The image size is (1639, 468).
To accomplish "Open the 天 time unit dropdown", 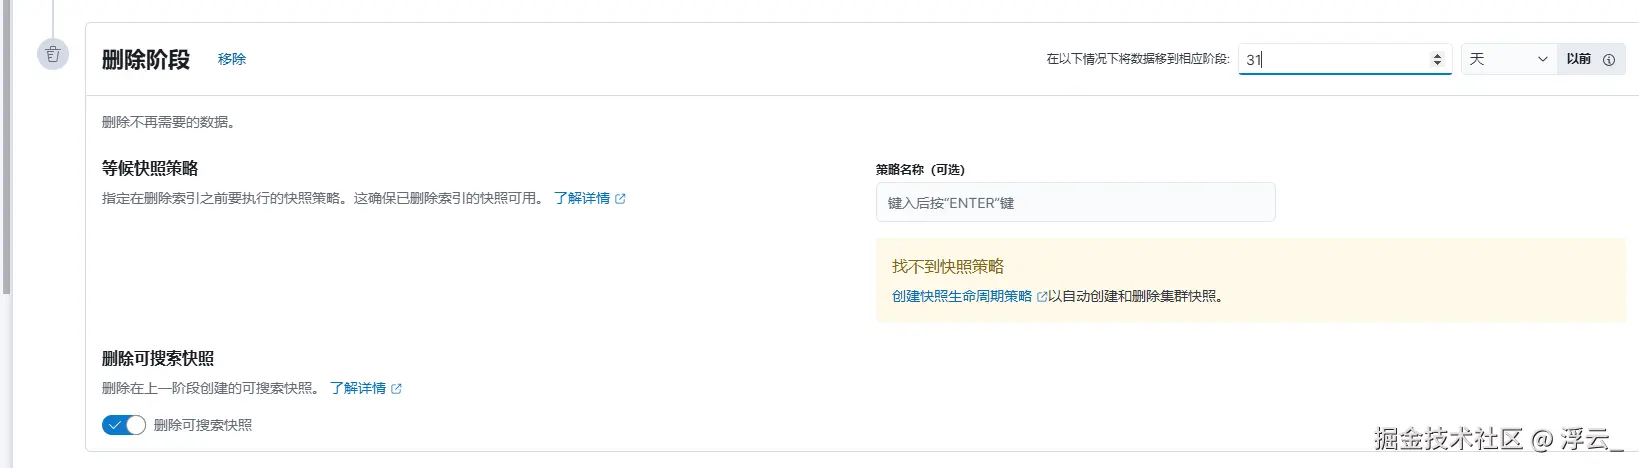I will (x=1508, y=59).
